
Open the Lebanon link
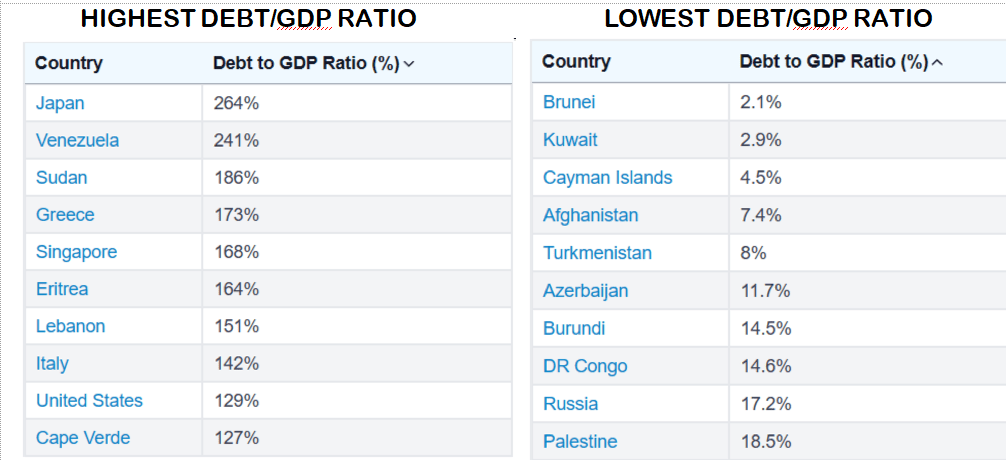click(70, 326)
